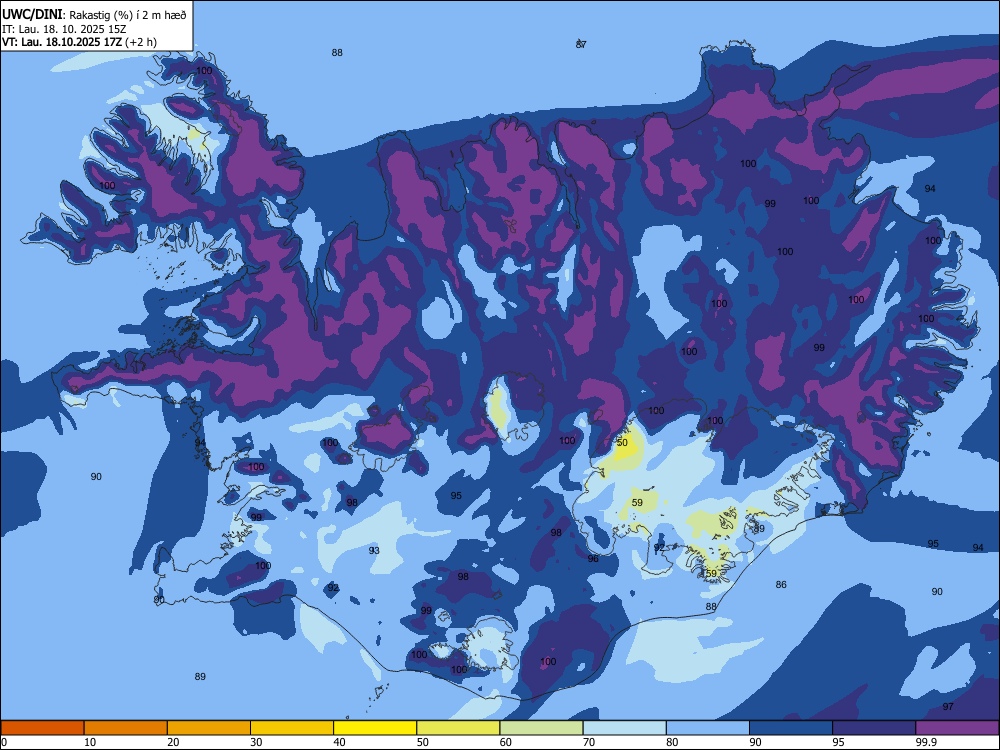
Task: Click the indigo 95–99.9 legend swatch
Action: [x=874, y=728]
